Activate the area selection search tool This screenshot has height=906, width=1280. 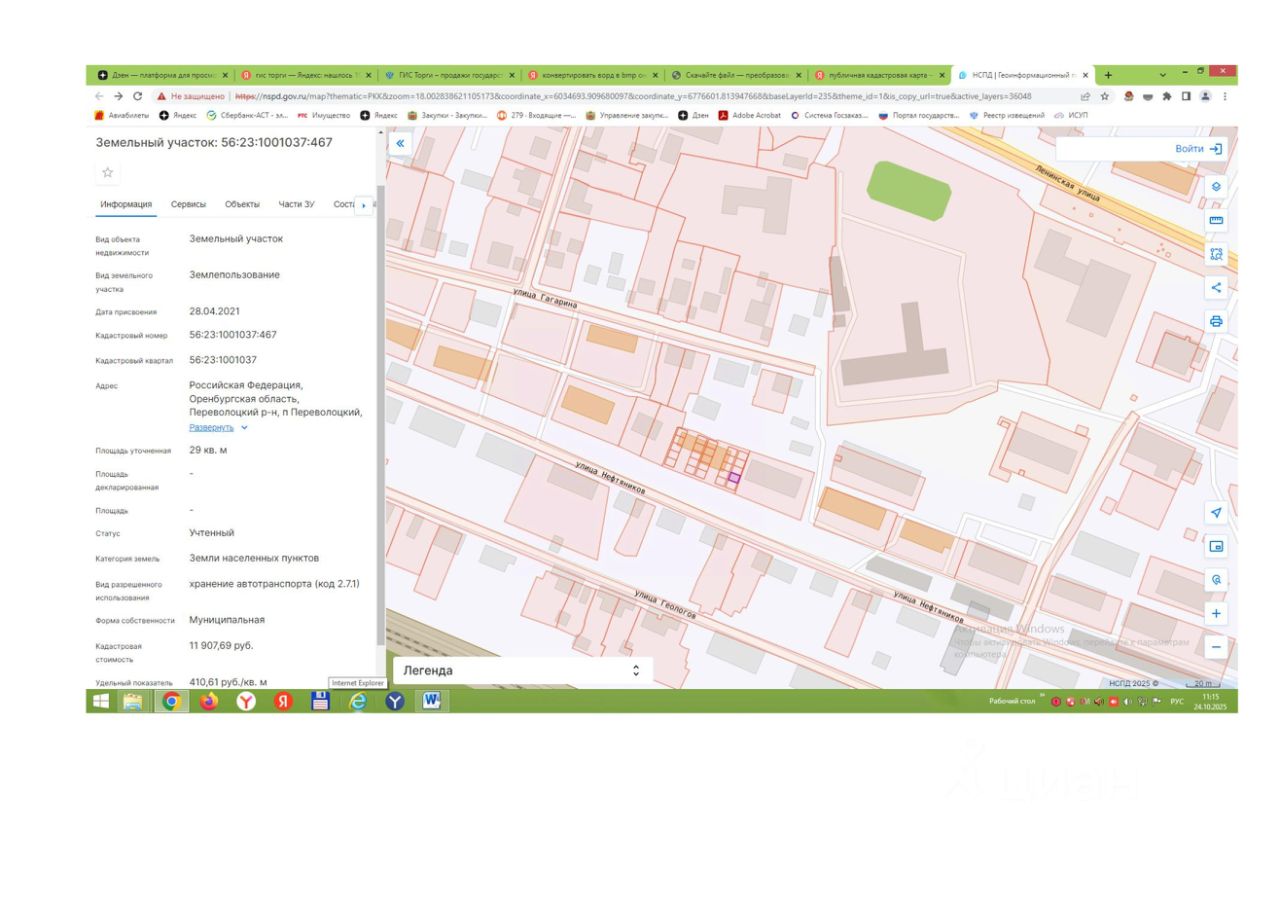[x=1216, y=254]
